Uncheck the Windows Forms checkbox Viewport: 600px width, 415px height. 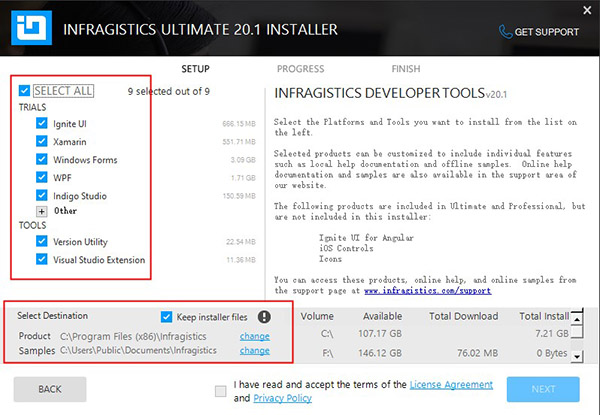pos(42,159)
